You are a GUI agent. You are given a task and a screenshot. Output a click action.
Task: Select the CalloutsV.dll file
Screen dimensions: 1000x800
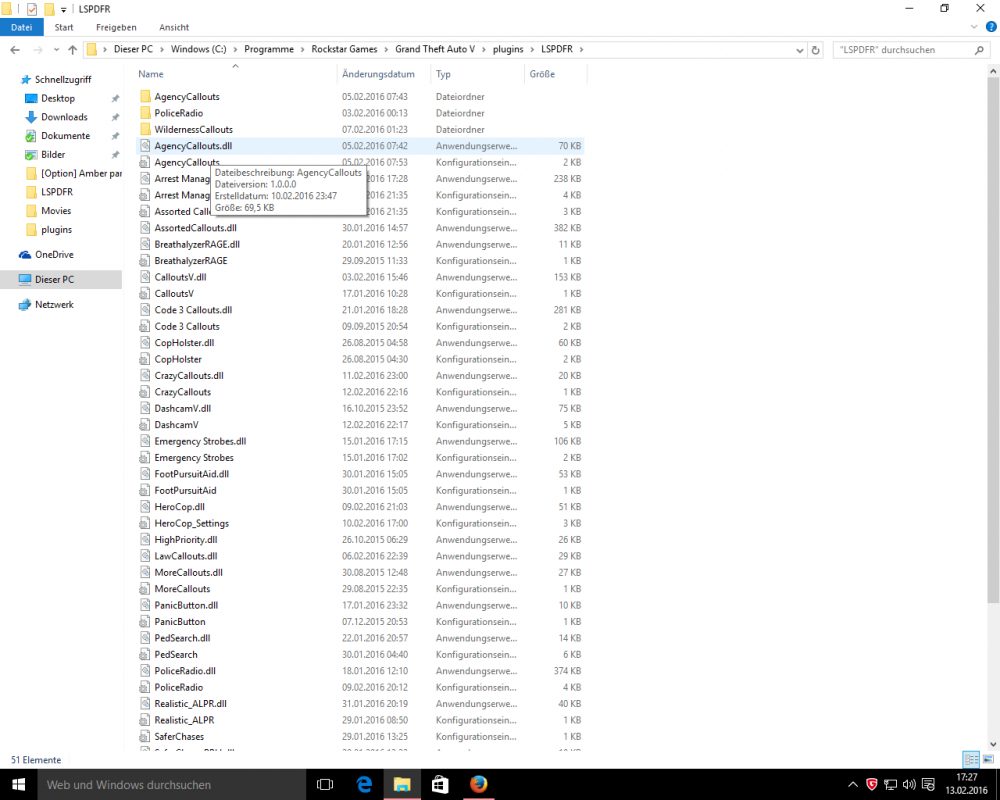tap(360, 278)
